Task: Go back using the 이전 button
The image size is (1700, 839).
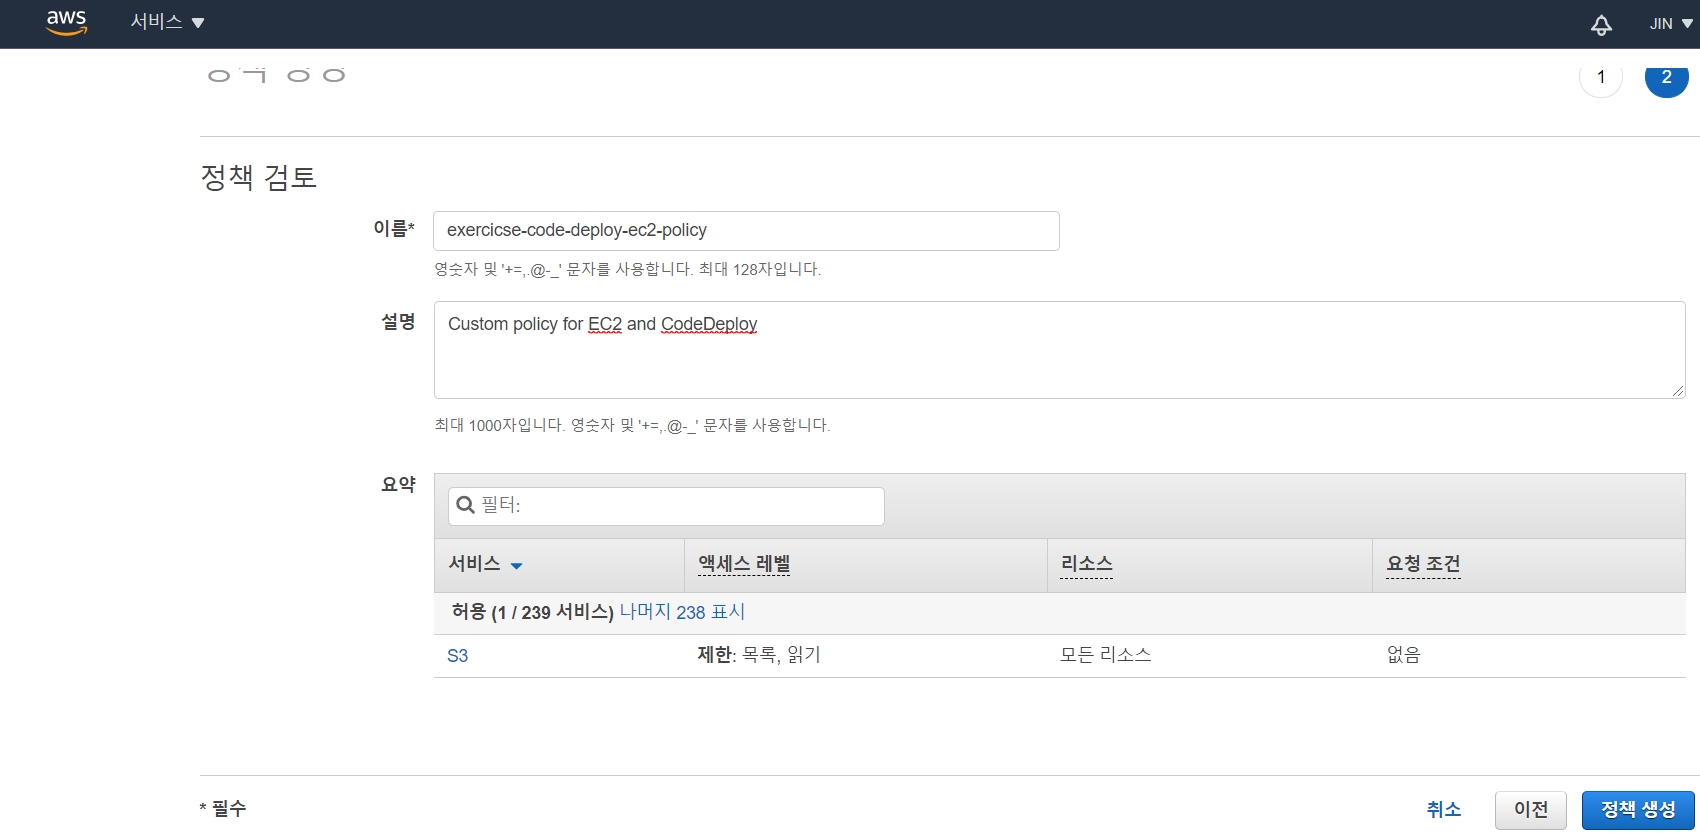Action: [x=1530, y=810]
